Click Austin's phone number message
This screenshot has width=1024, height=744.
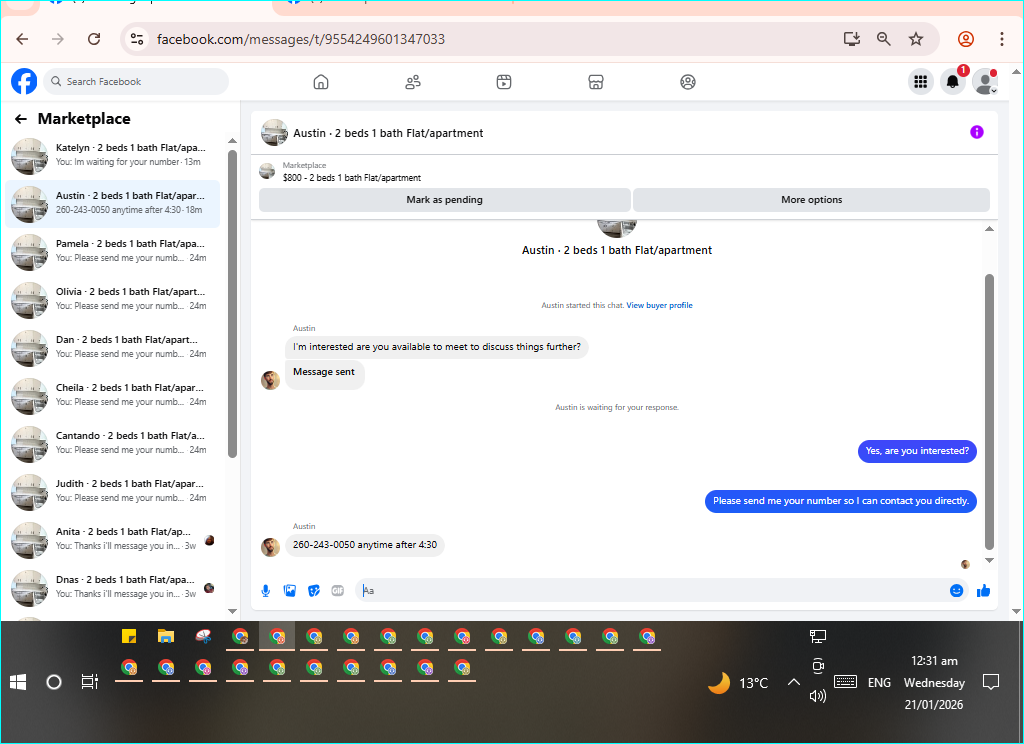click(364, 545)
